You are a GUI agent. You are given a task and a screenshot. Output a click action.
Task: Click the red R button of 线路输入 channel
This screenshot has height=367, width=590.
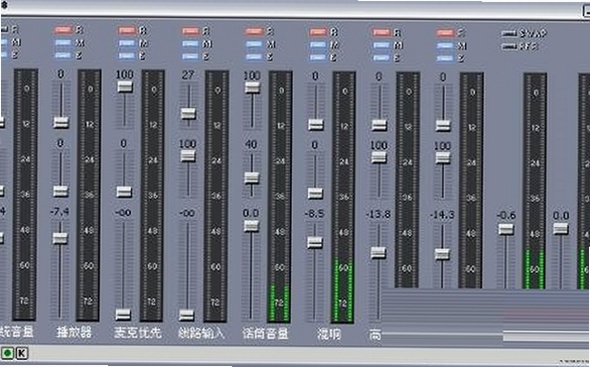point(190,31)
